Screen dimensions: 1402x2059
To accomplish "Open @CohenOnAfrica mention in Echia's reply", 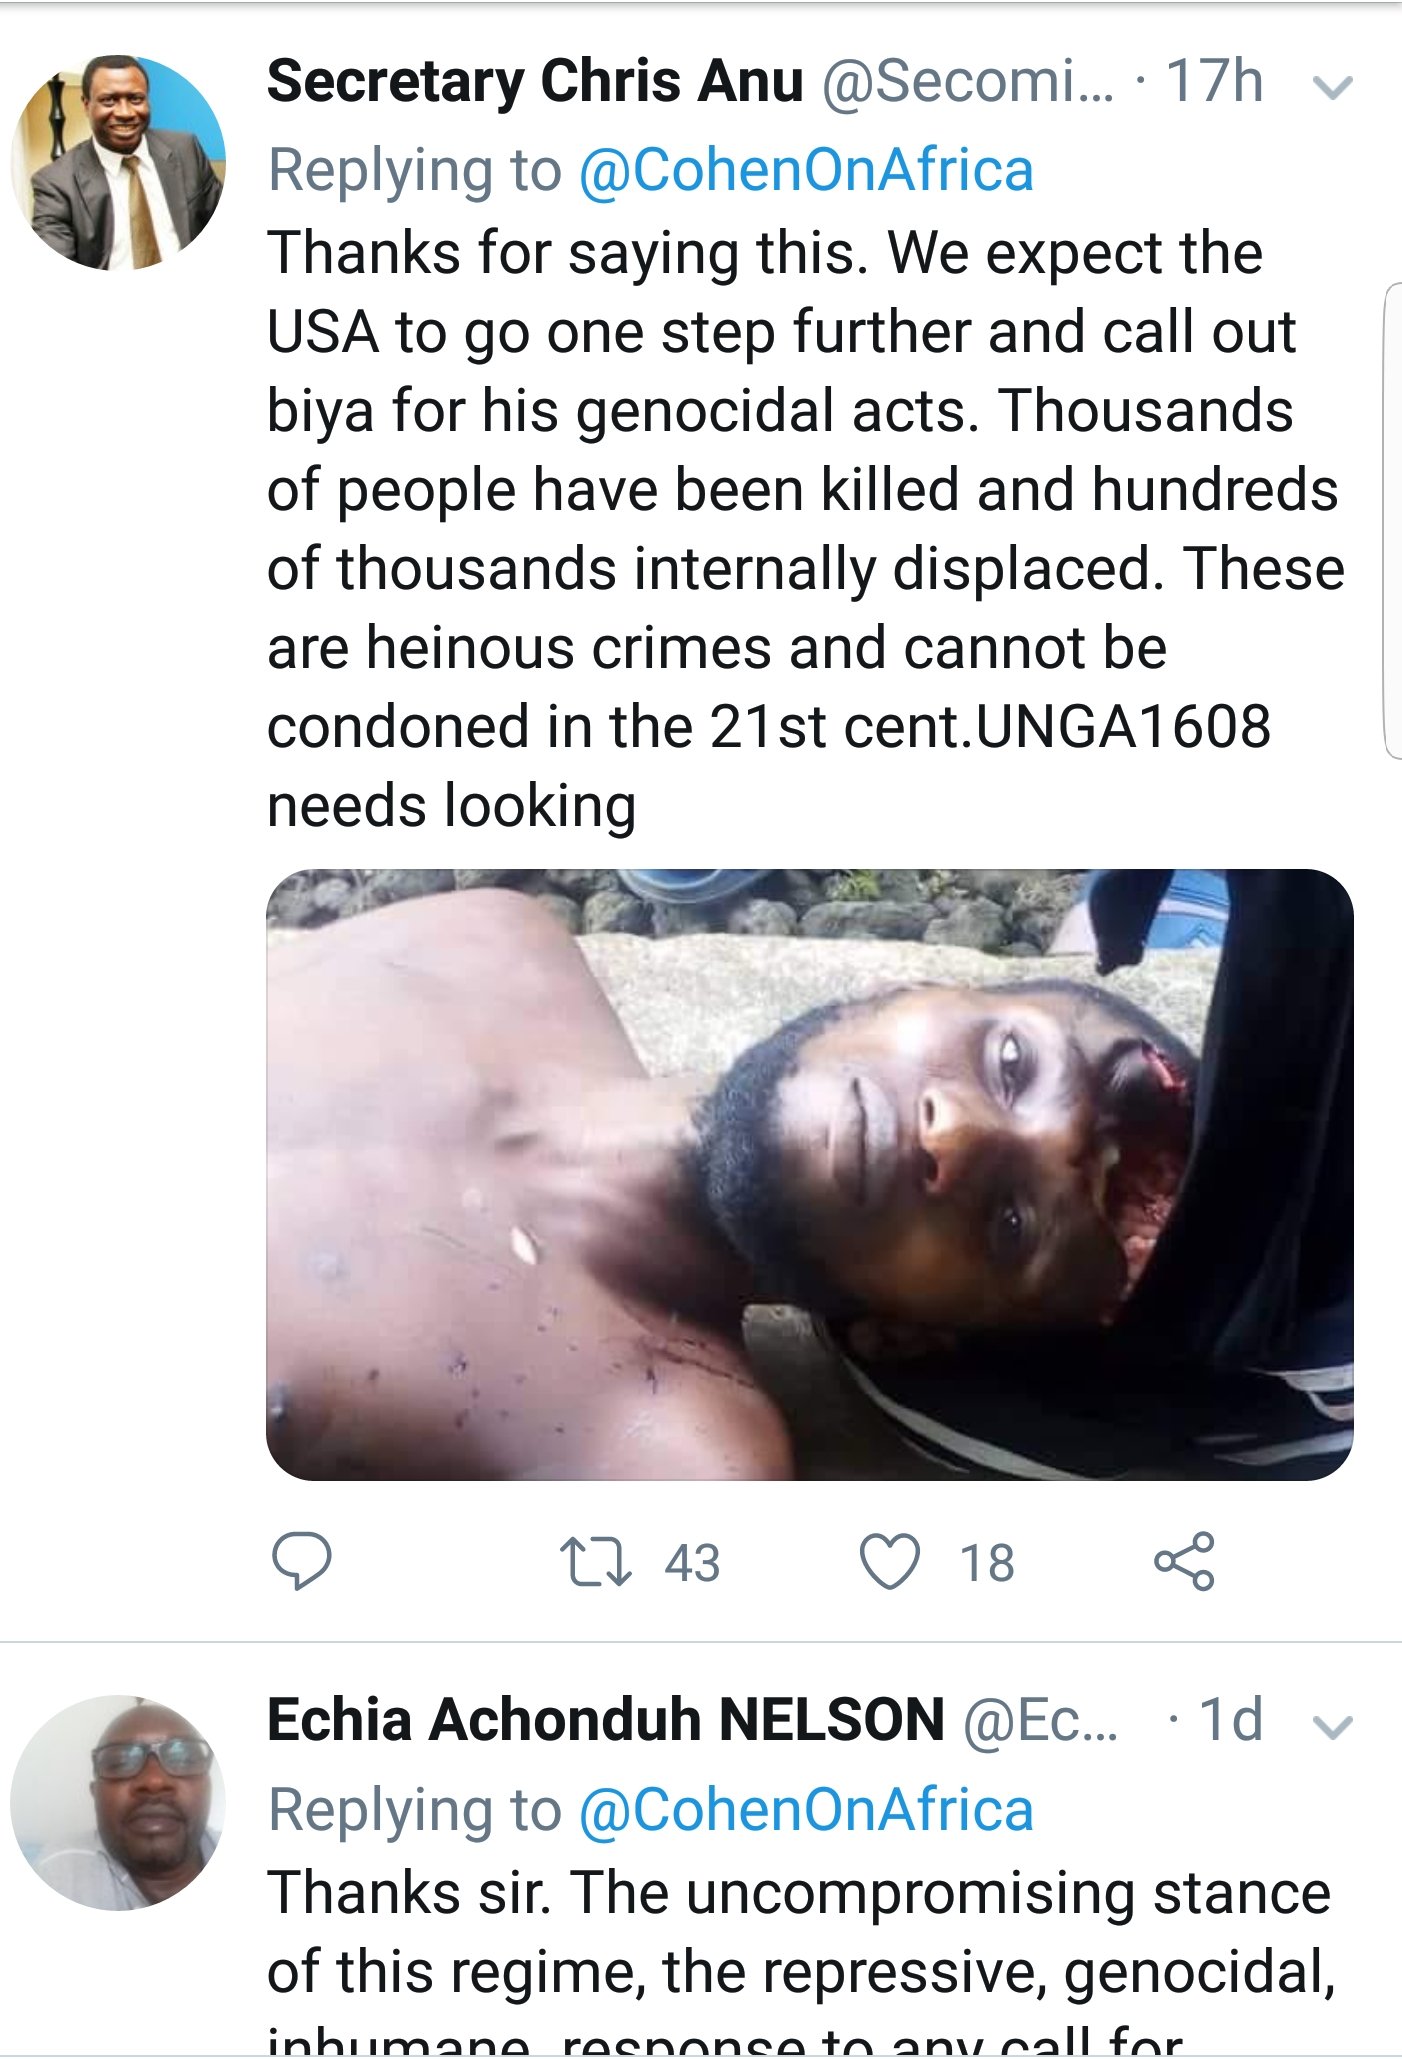I will coord(805,1810).
